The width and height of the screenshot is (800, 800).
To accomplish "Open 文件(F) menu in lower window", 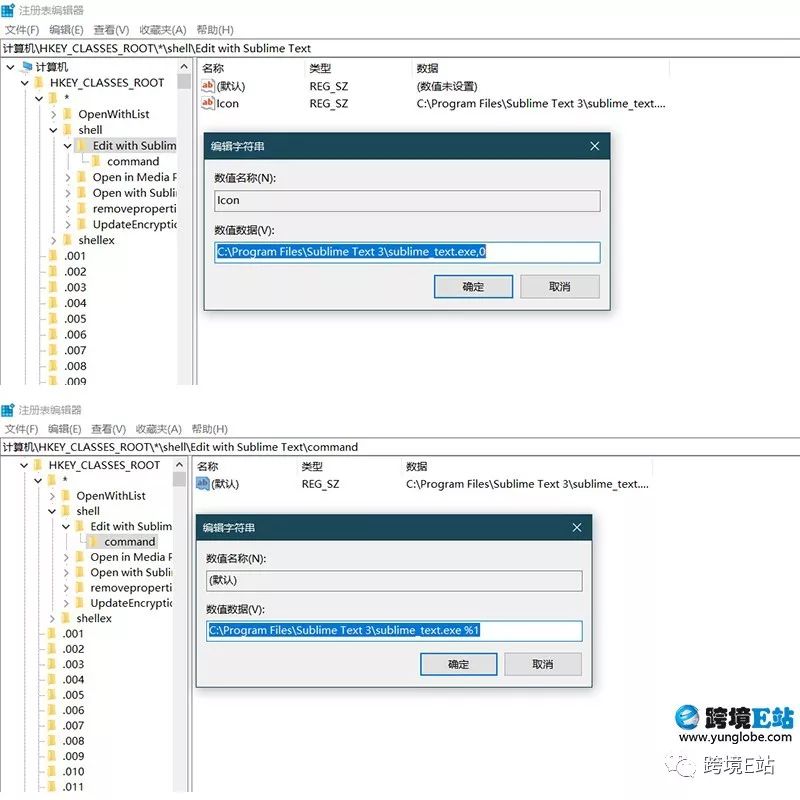I will point(21,429).
